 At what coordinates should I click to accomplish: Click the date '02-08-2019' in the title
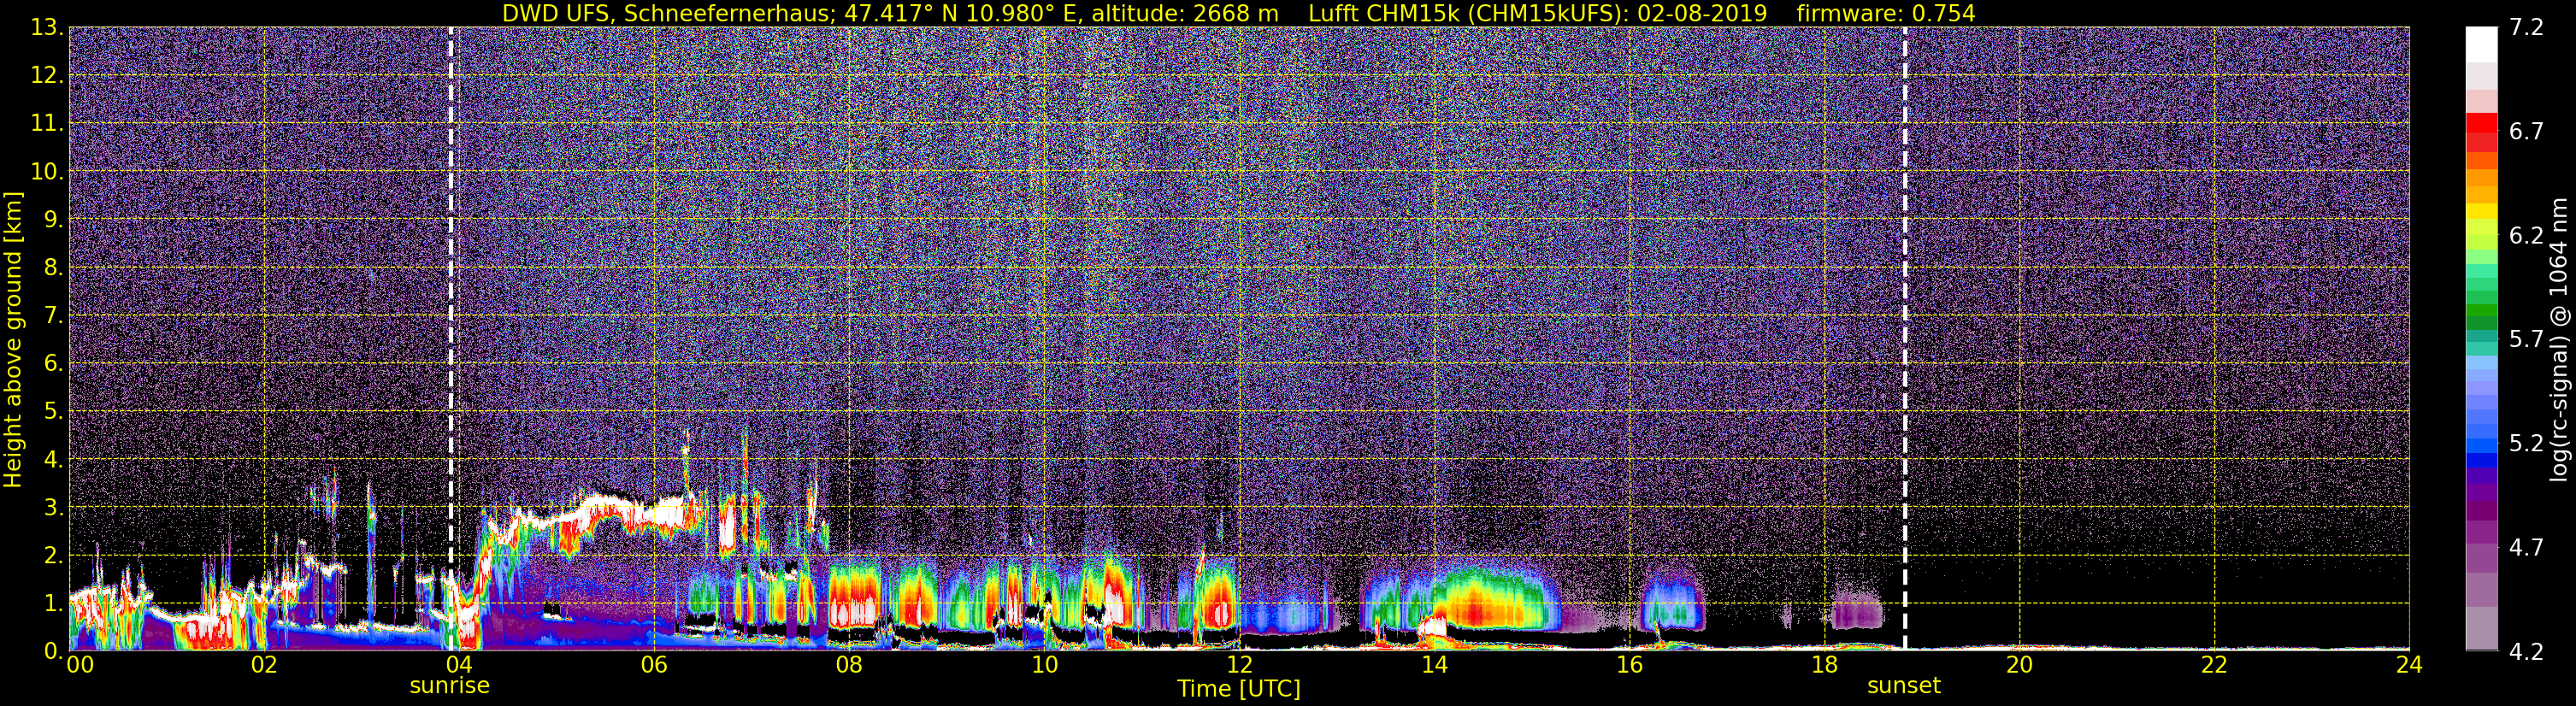(x=1701, y=13)
